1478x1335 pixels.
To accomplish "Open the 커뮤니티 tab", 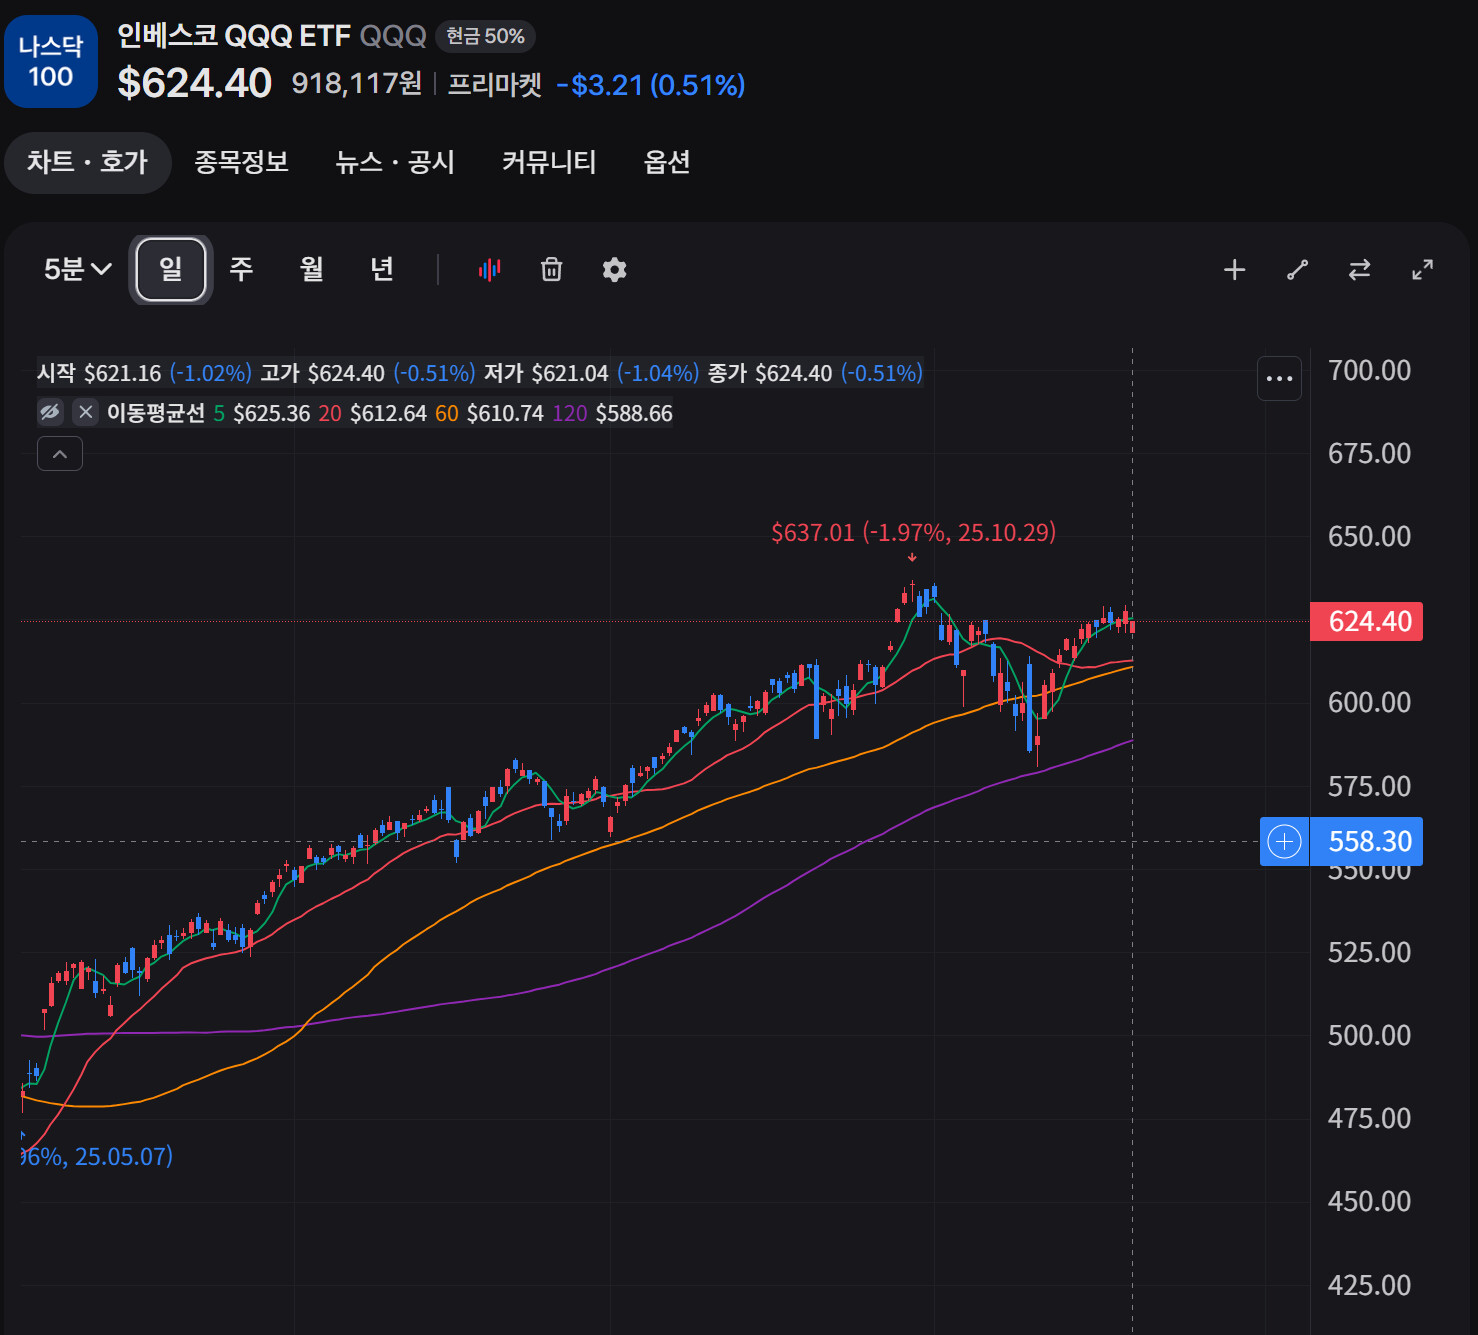I will pyautogui.click(x=549, y=162).
